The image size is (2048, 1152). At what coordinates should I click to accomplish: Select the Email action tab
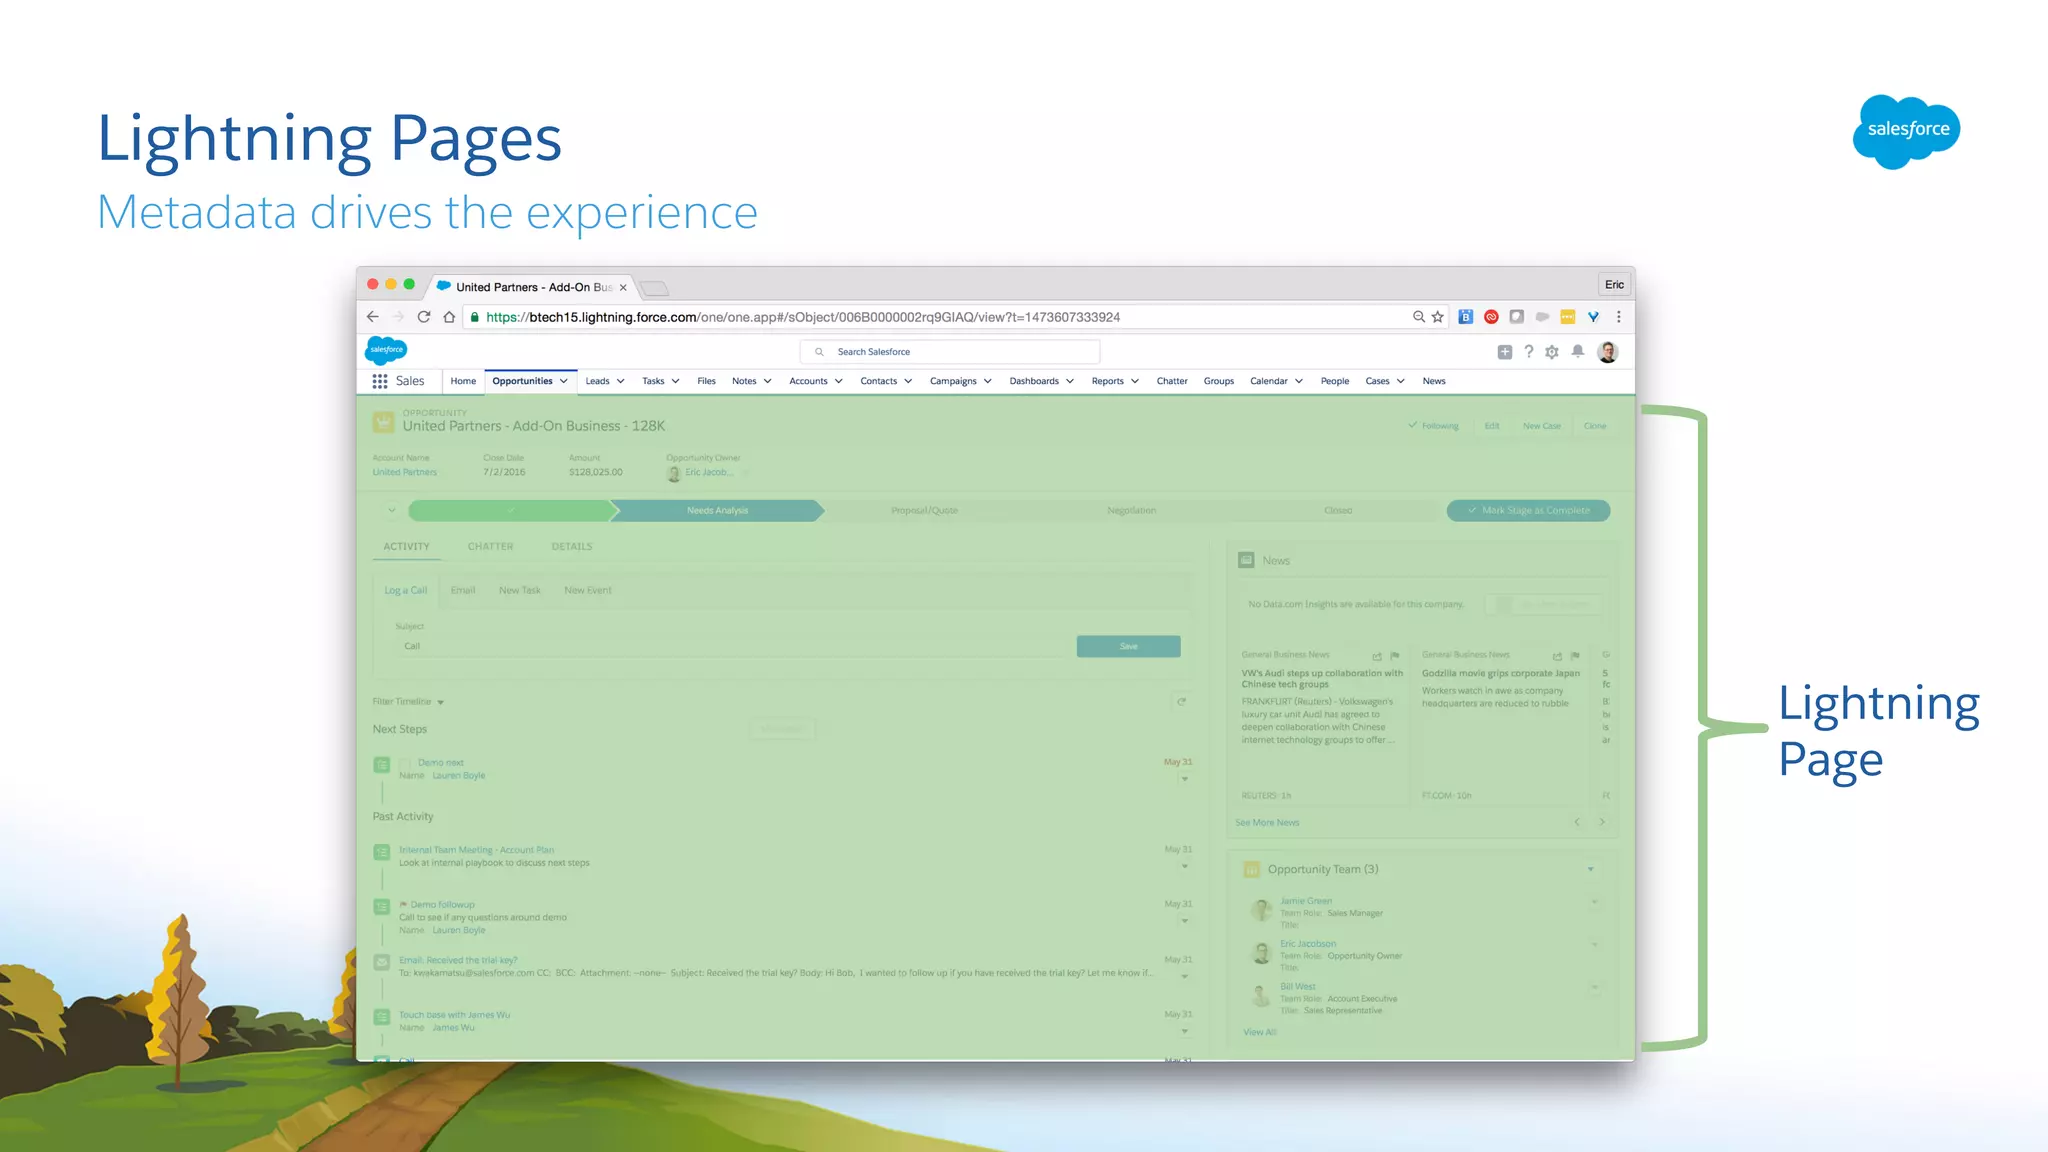pos(463,590)
